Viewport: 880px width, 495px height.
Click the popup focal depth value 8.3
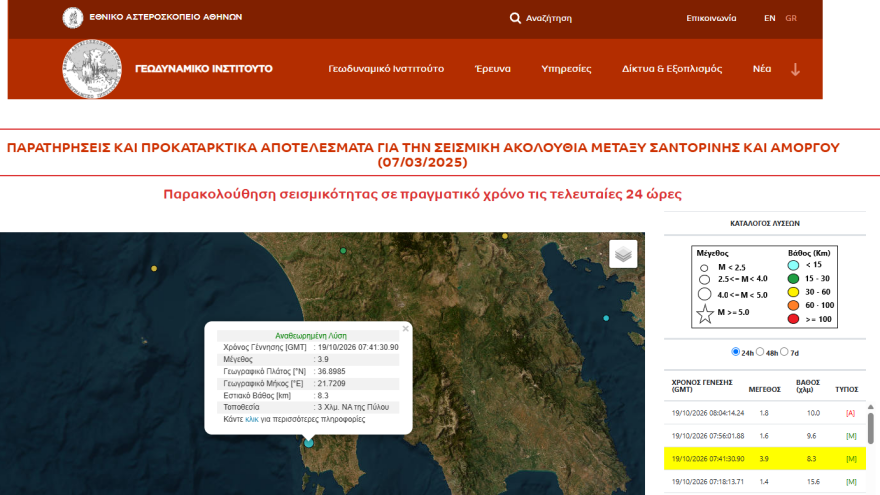(323, 396)
